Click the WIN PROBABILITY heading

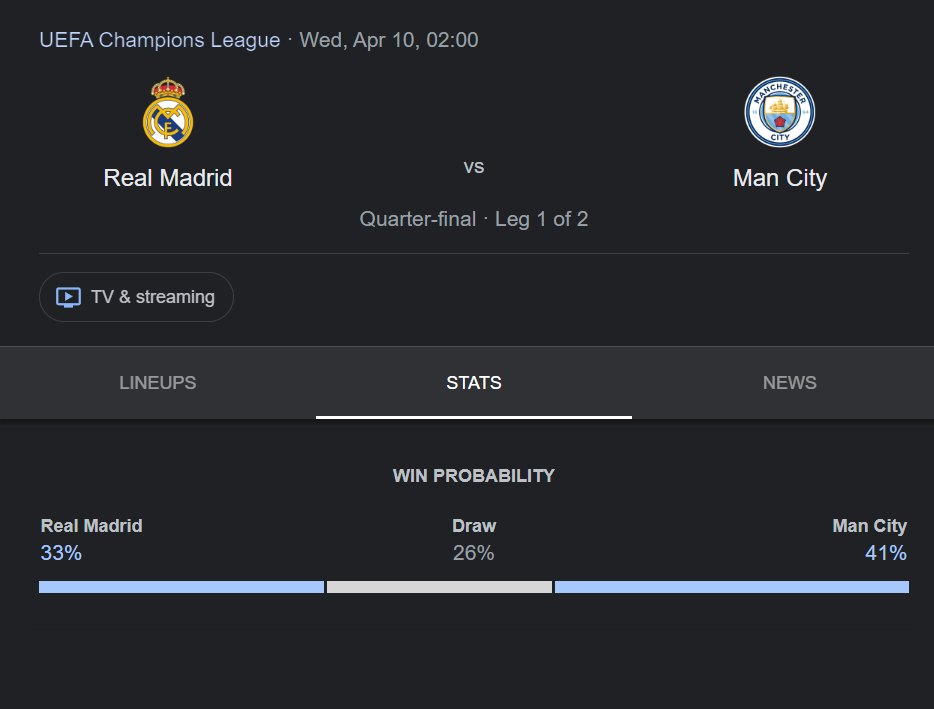pyautogui.click(x=474, y=475)
